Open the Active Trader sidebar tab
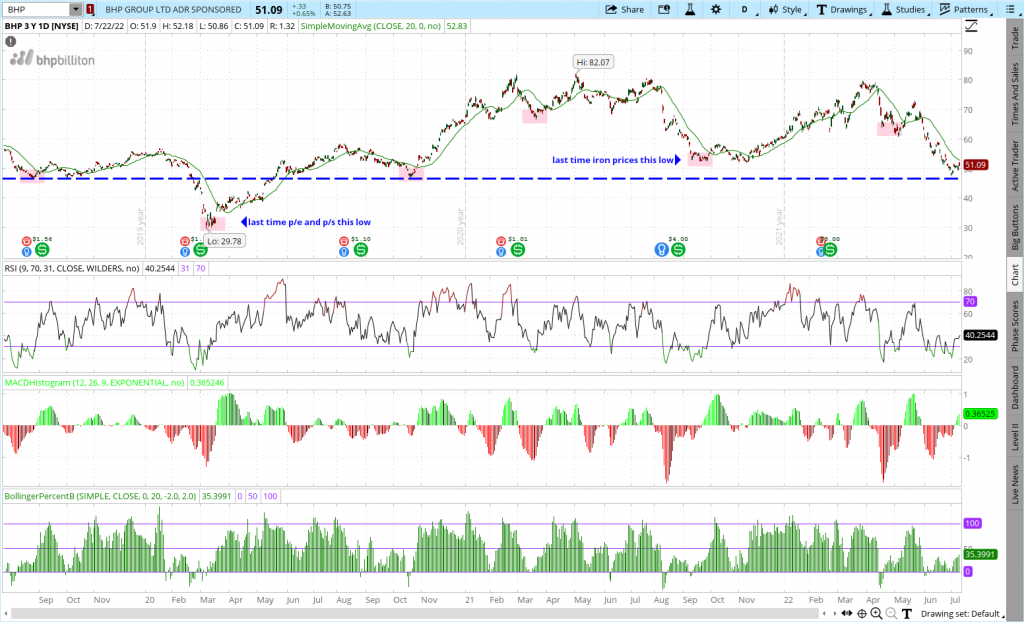1024x622 pixels. click(1015, 165)
